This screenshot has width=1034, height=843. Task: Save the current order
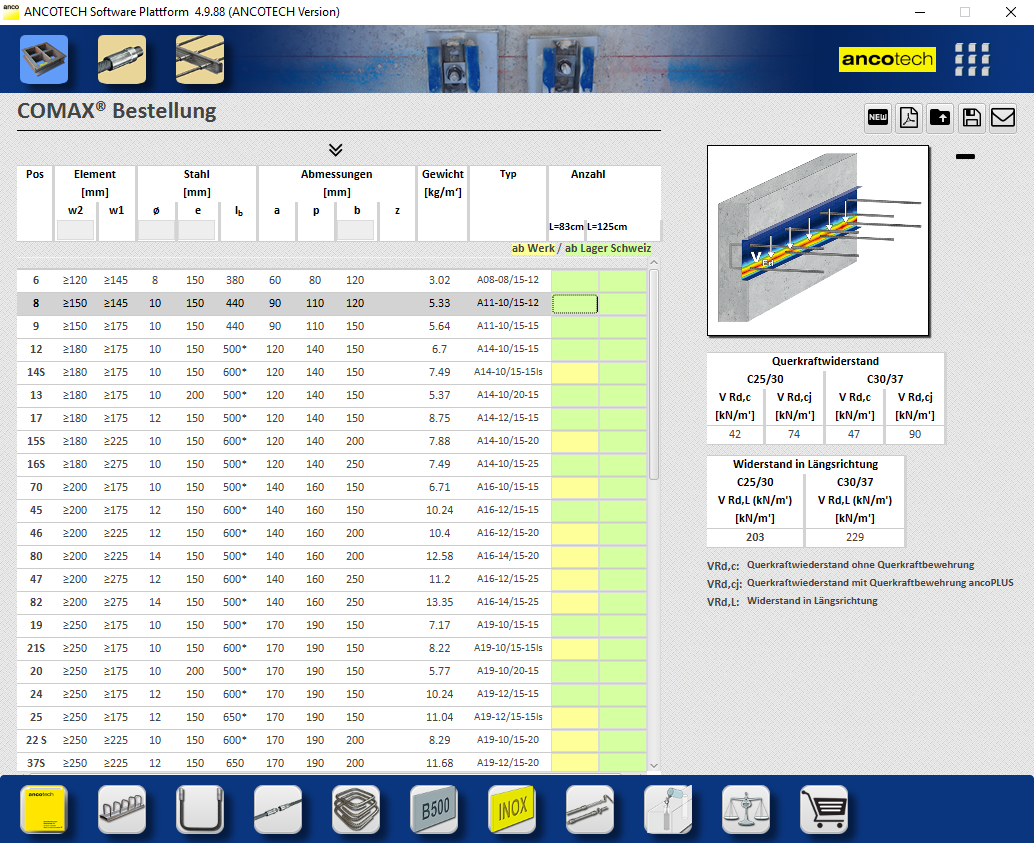971,118
